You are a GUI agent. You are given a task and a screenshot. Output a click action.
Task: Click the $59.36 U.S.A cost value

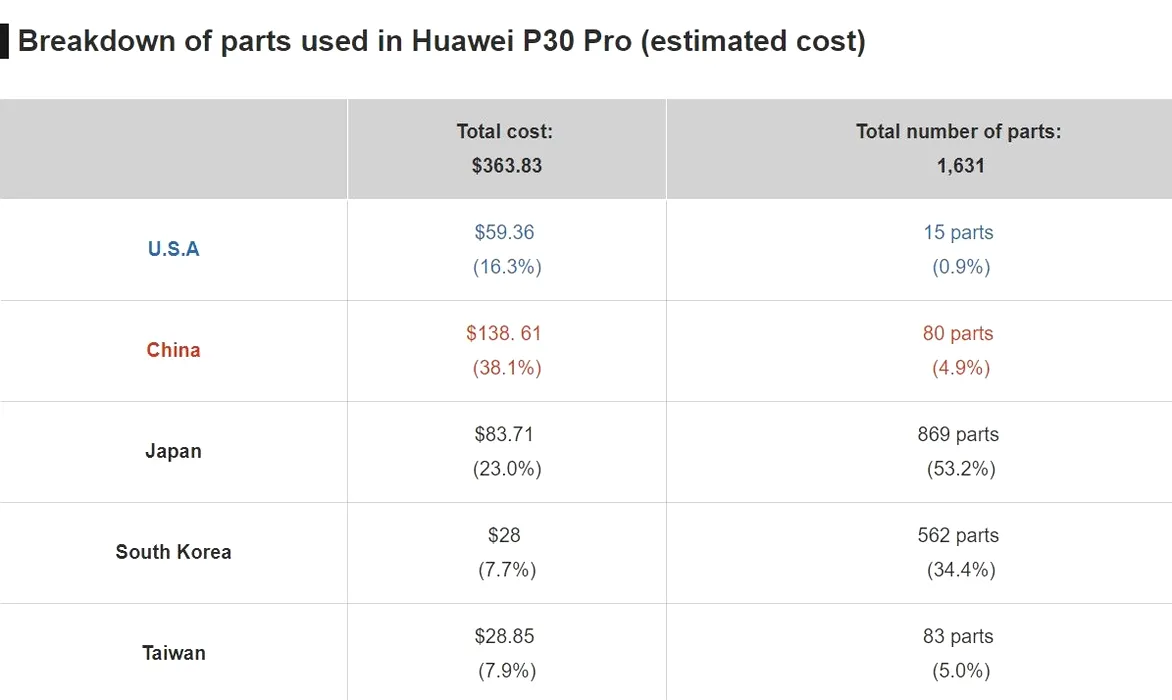point(507,250)
